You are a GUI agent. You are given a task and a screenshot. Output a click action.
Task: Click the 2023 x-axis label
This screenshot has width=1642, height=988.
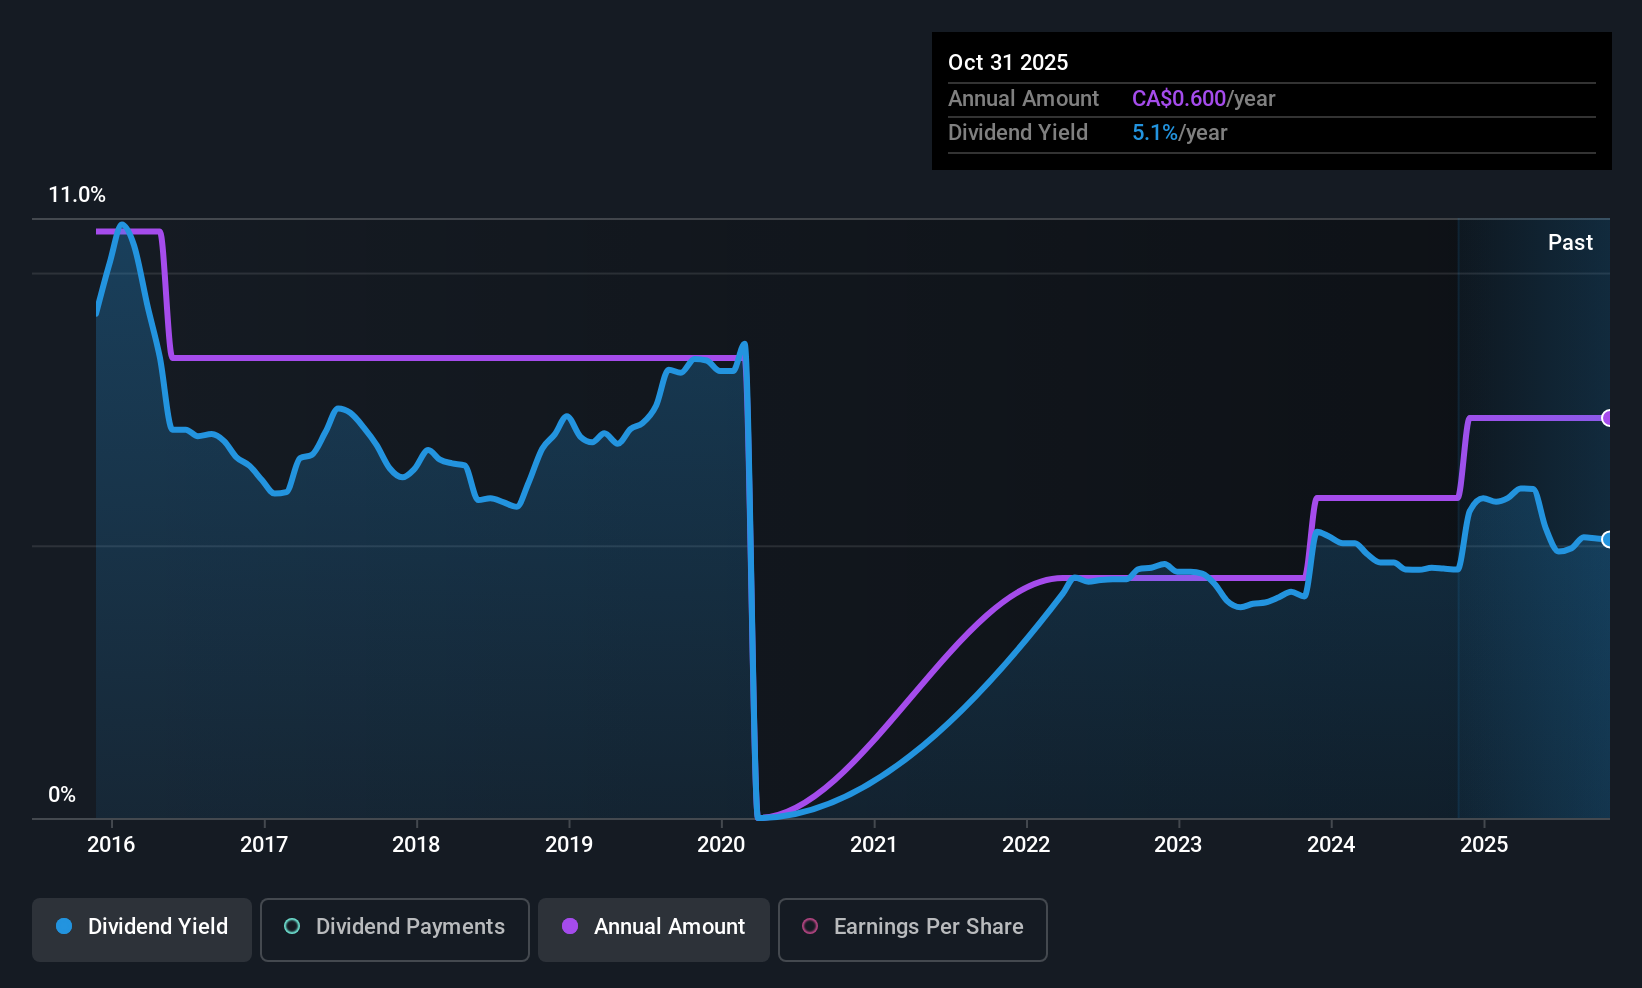click(1178, 845)
